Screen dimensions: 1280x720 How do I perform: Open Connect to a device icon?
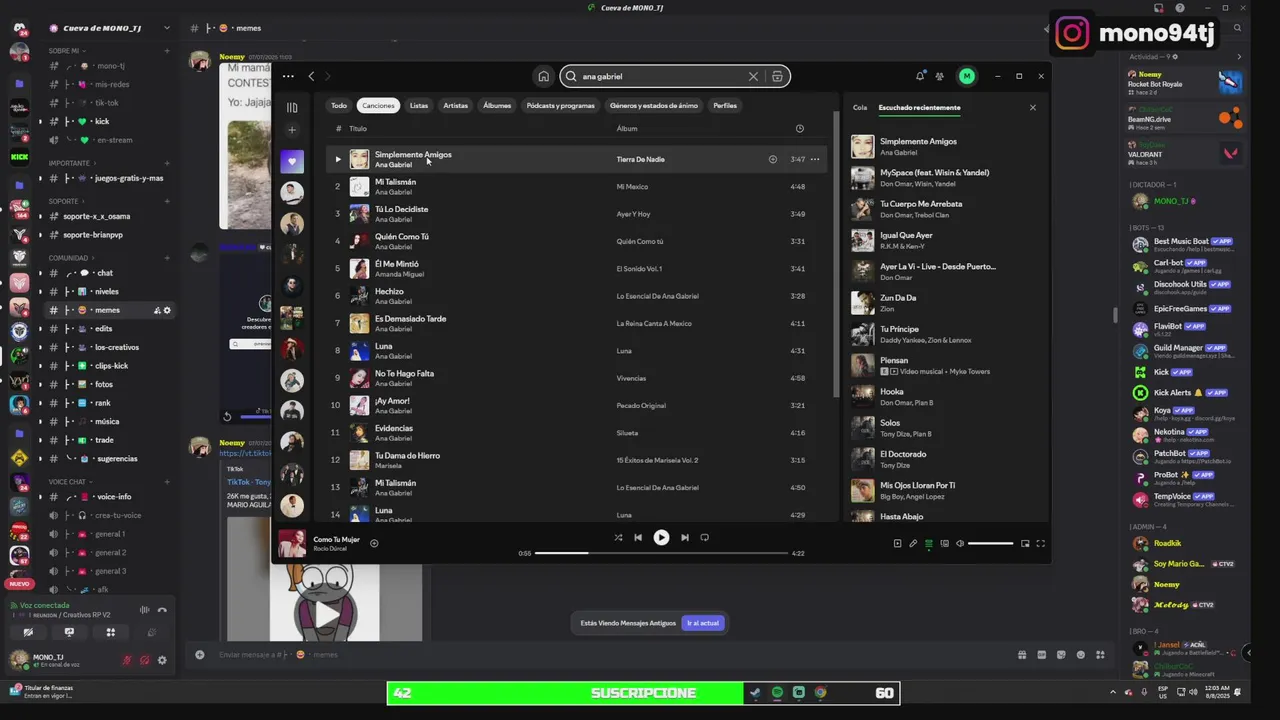(944, 543)
